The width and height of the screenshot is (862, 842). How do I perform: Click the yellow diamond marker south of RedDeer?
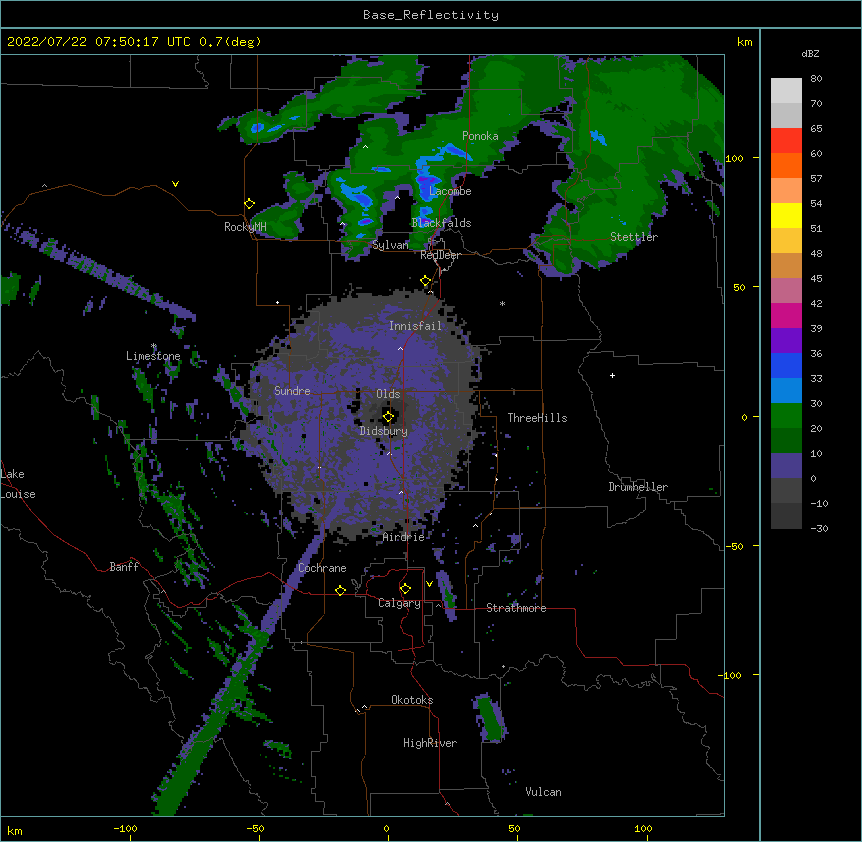pyautogui.click(x=426, y=281)
